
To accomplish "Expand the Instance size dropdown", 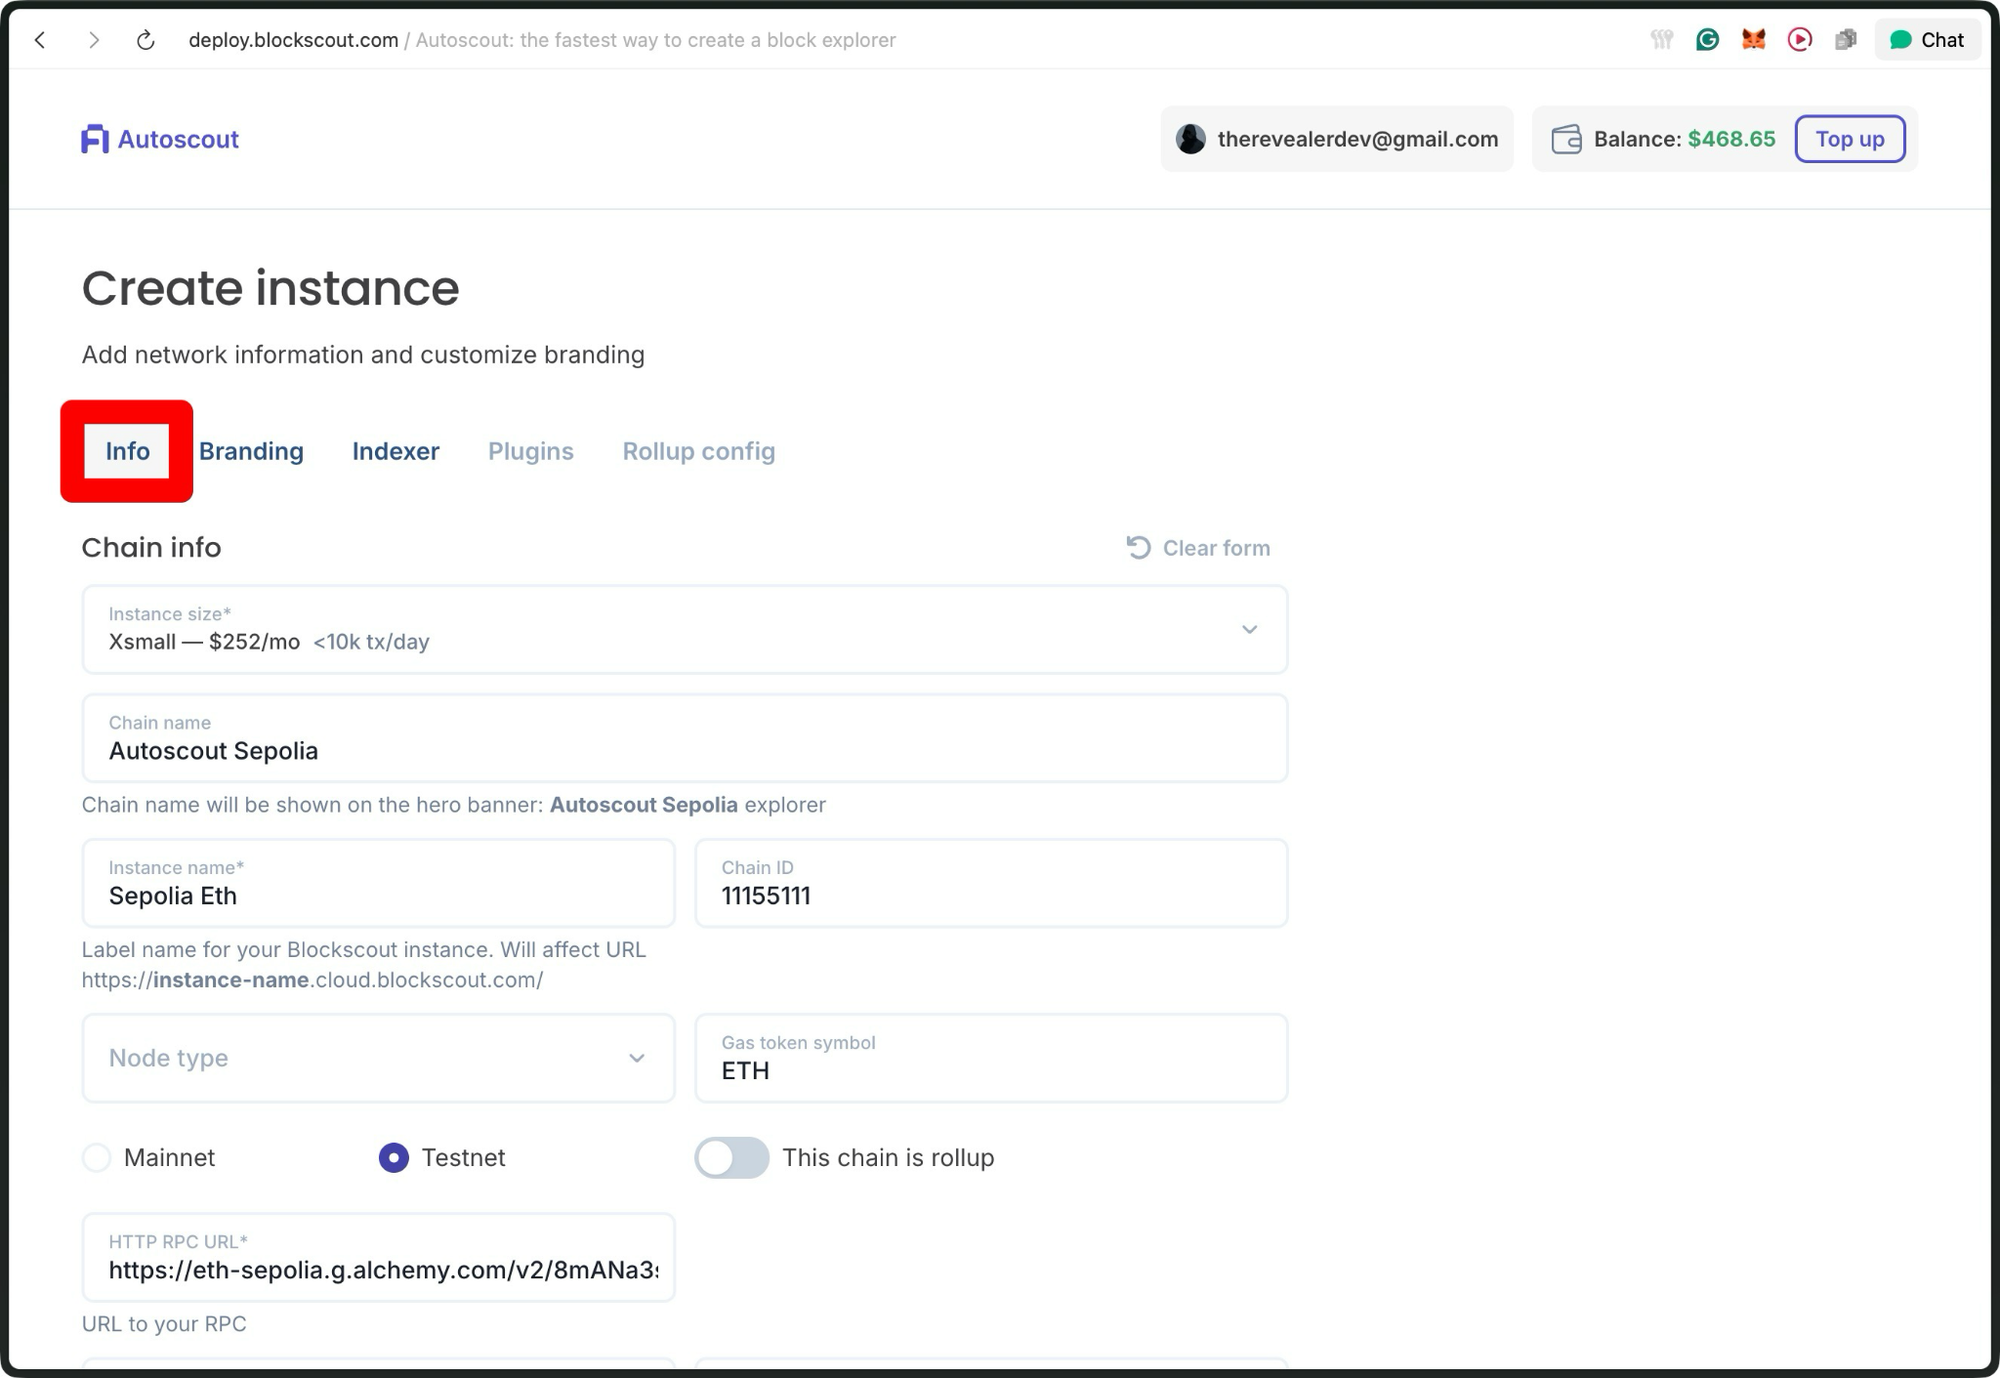I will [684, 629].
